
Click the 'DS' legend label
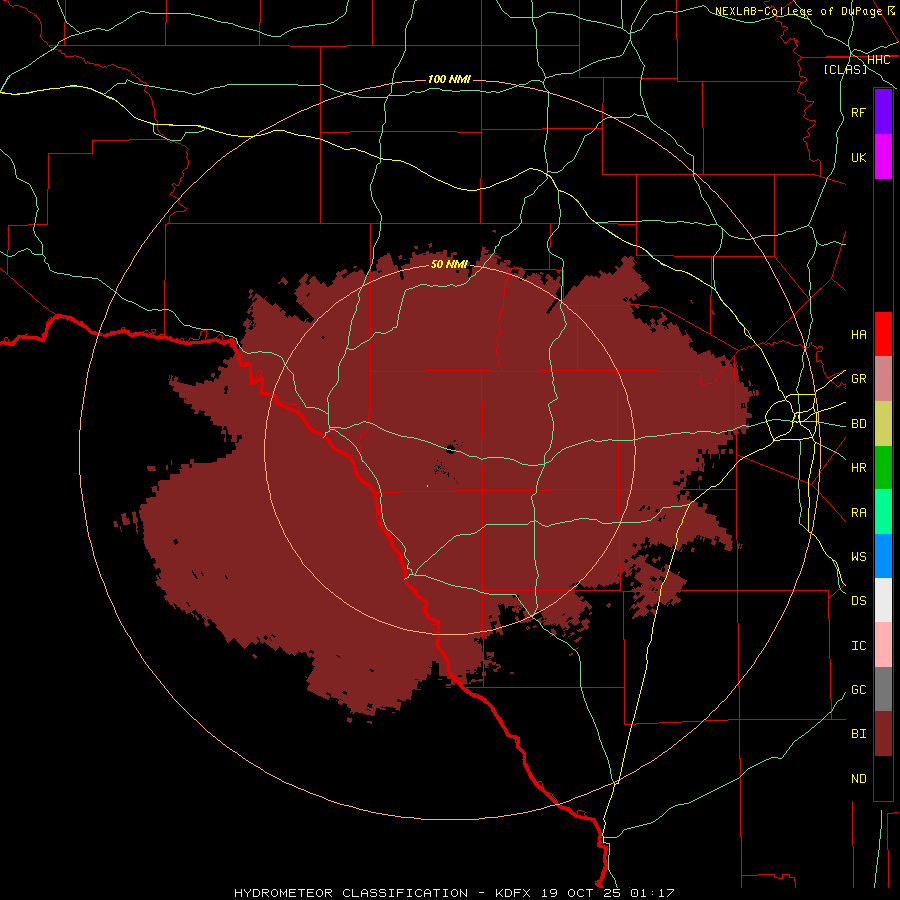coord(859,601)
